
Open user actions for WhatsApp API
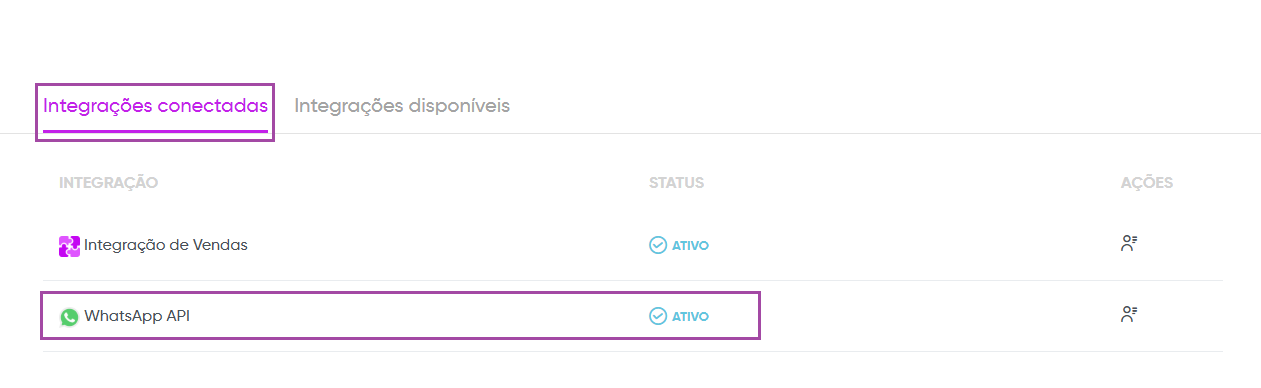click(x=1130, y=314)
